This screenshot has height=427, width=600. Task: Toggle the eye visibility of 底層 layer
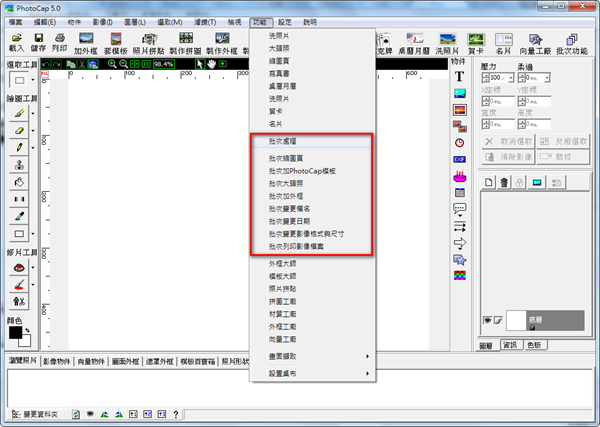tap(487, 320)
